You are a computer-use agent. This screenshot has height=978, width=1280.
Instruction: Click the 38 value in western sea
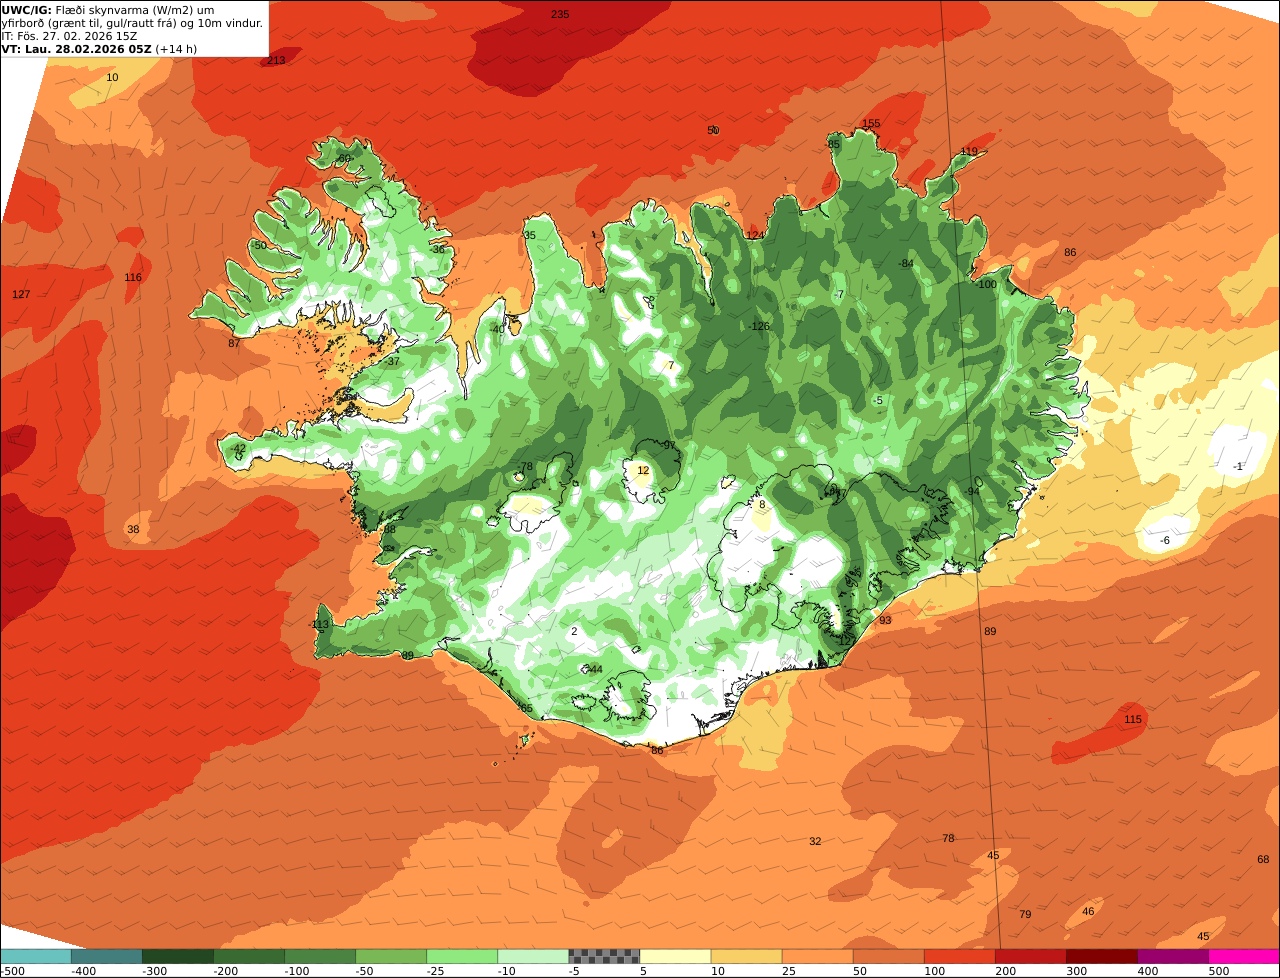tap(133, 529)
